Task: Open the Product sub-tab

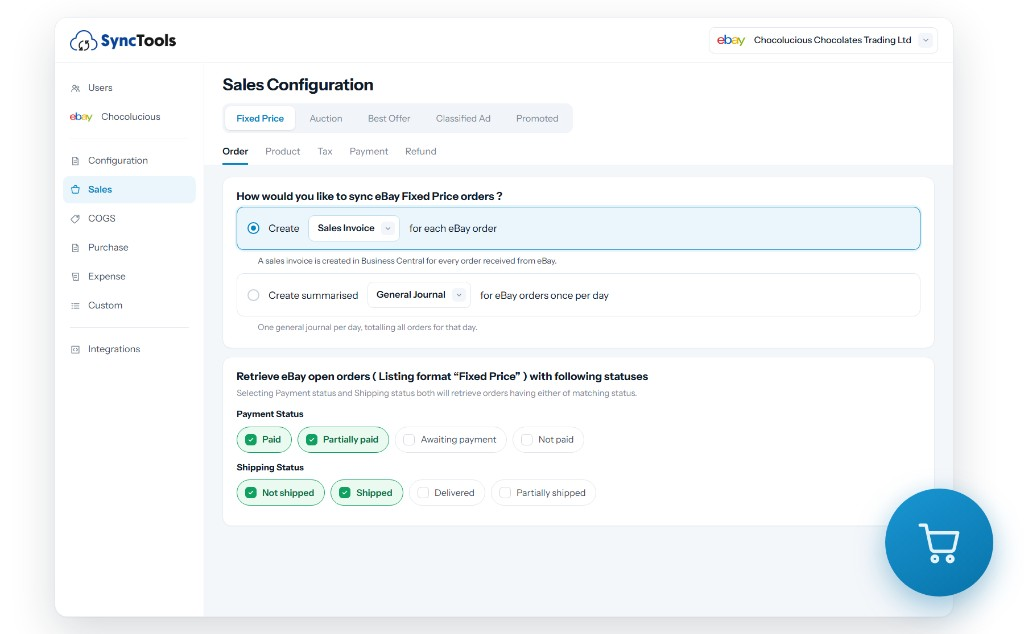Action: point(282,151)
